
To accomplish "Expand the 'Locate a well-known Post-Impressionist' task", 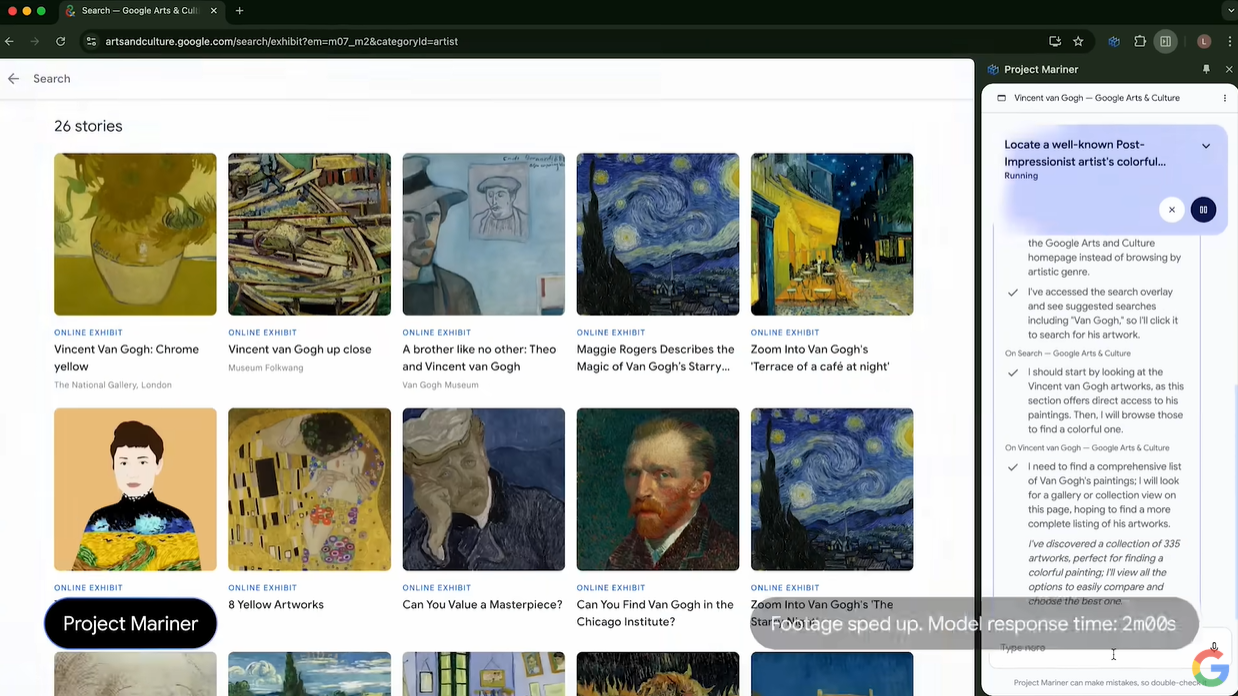I will click(x=1206, y=145).
